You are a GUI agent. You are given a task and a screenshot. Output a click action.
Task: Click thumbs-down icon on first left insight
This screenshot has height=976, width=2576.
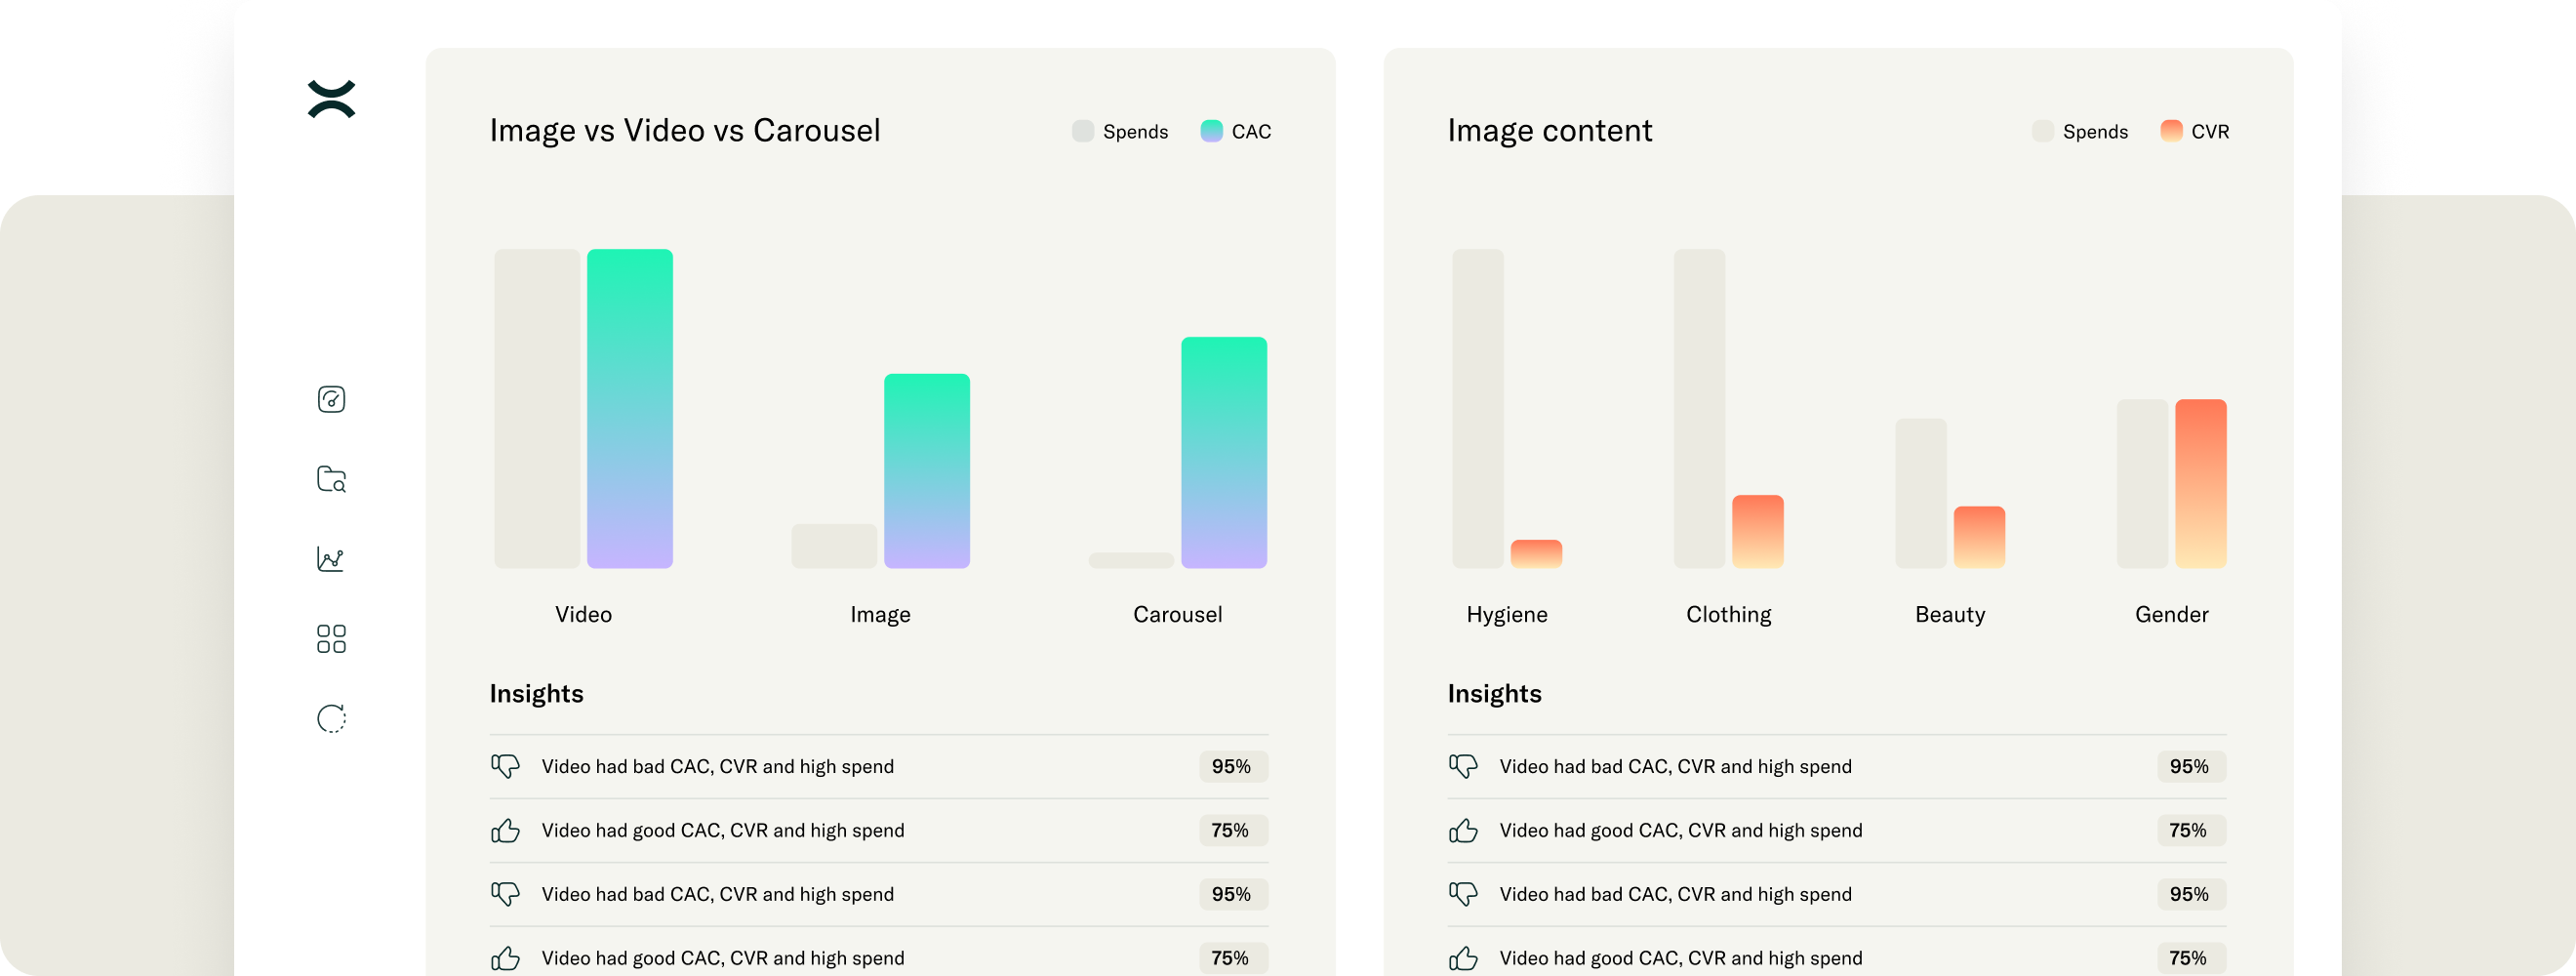tap(506, 766)
